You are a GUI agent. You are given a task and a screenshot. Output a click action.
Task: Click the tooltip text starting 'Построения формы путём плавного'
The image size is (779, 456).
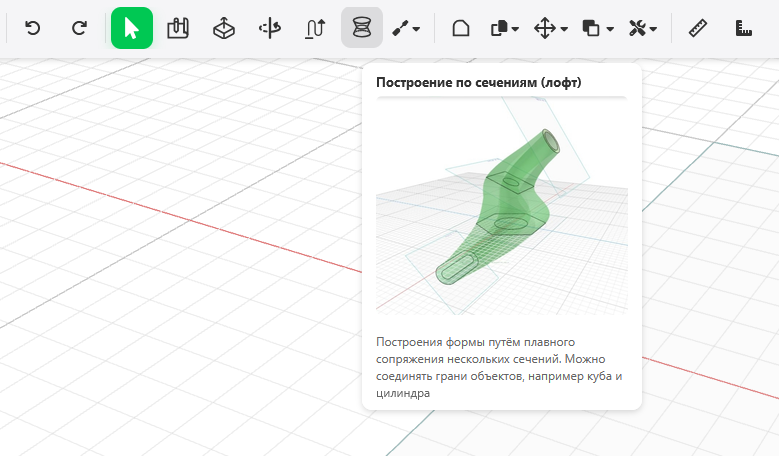(x=499, y=368)
